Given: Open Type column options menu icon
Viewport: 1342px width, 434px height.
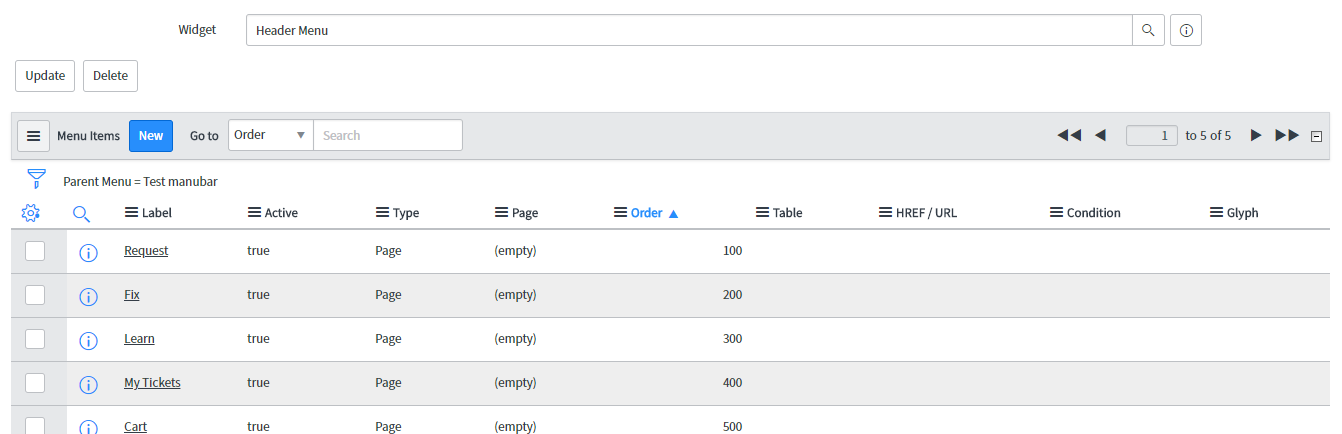Looking at the screenshot, I should coord(382,212).
